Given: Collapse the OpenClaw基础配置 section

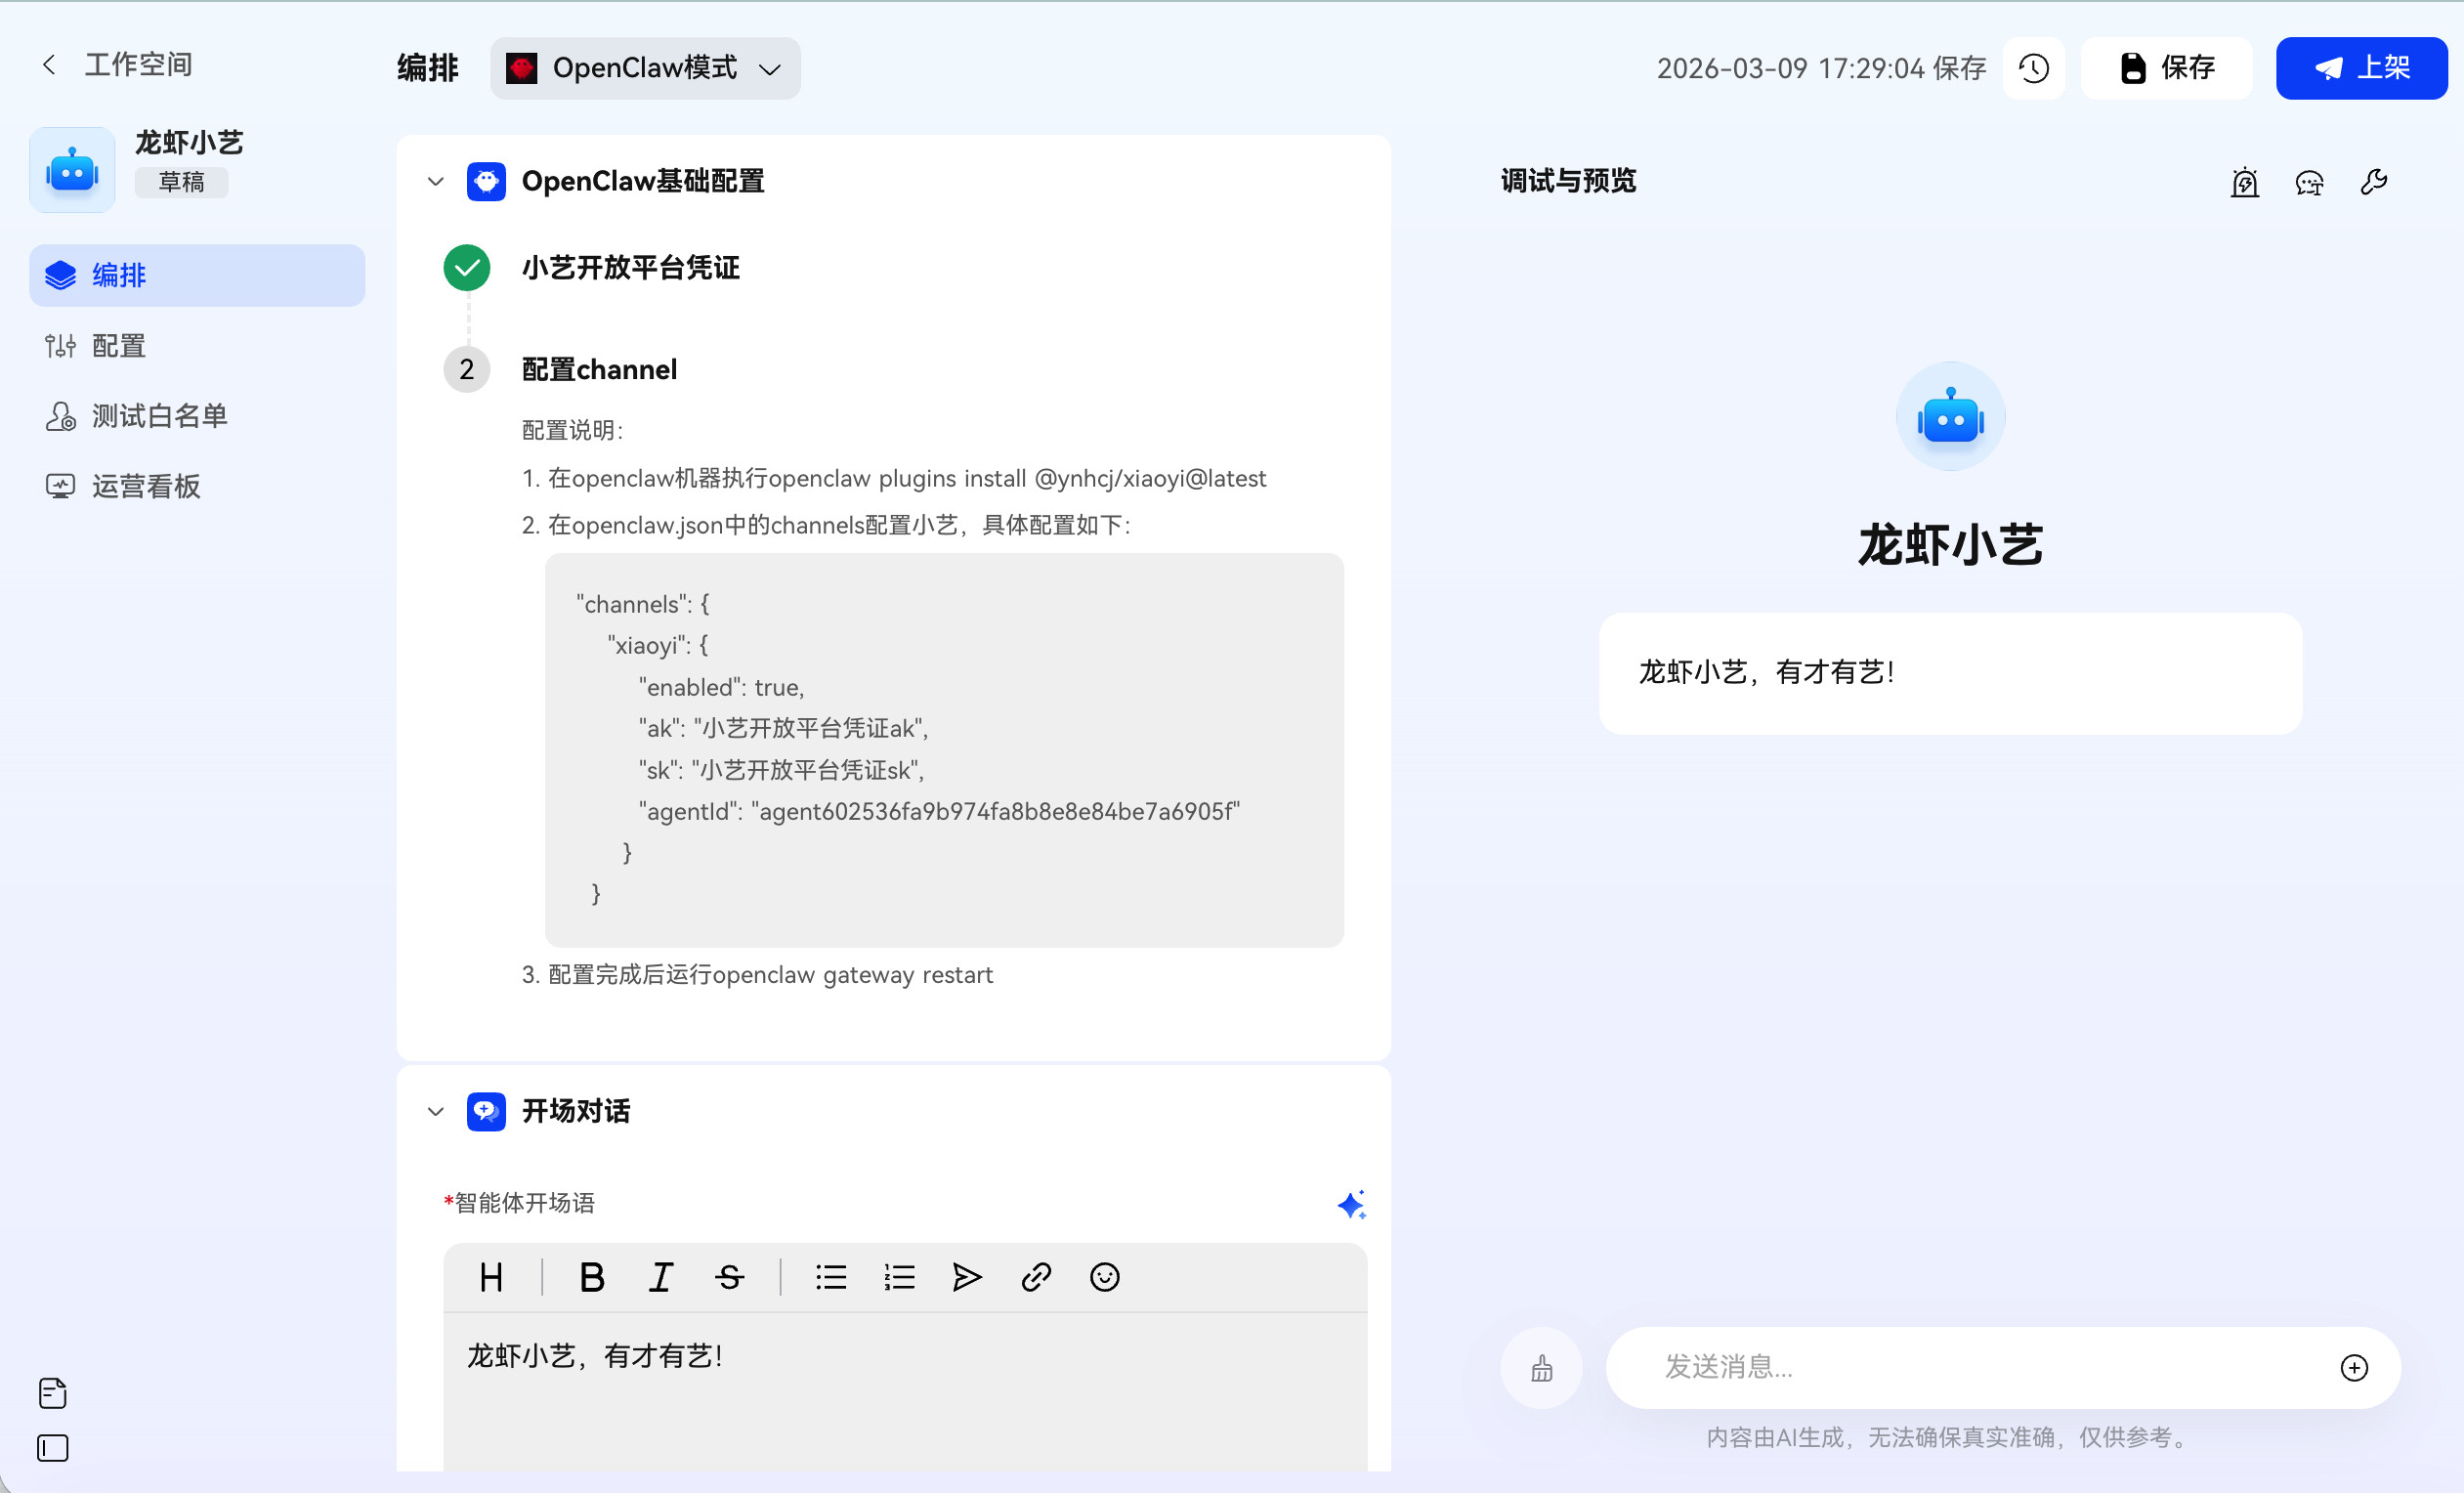Looking at the screenshot, I should [x=435, y=181].
